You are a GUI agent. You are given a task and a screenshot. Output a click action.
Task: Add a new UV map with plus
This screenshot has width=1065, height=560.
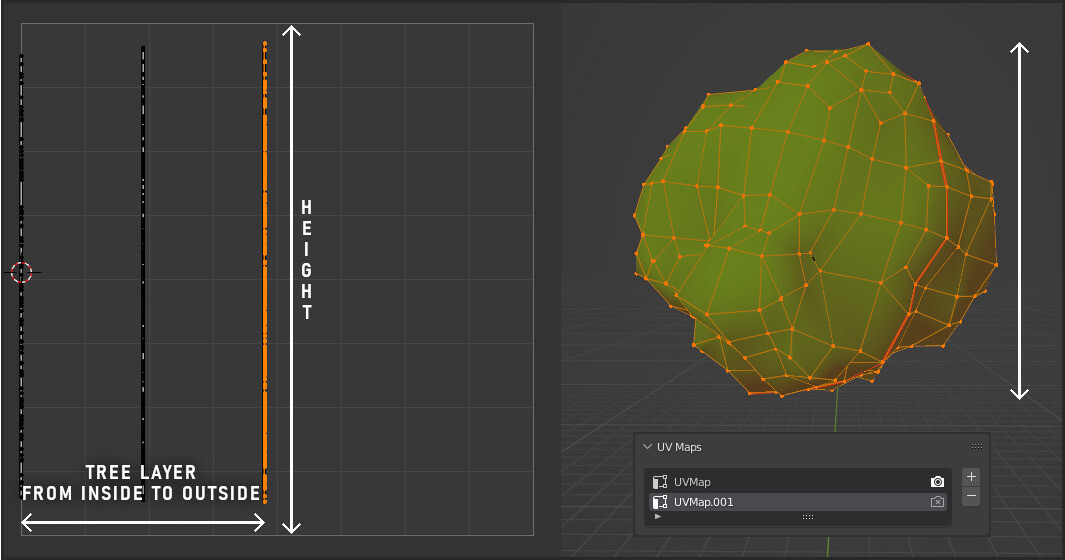(x=972, y=477)
